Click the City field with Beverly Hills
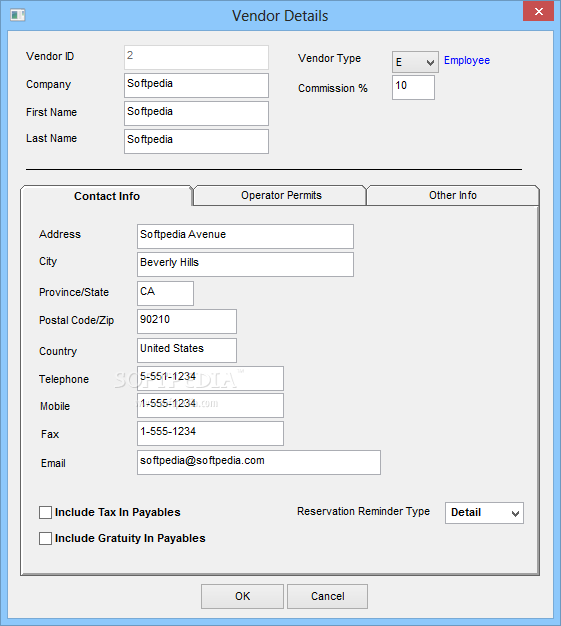 245,264
